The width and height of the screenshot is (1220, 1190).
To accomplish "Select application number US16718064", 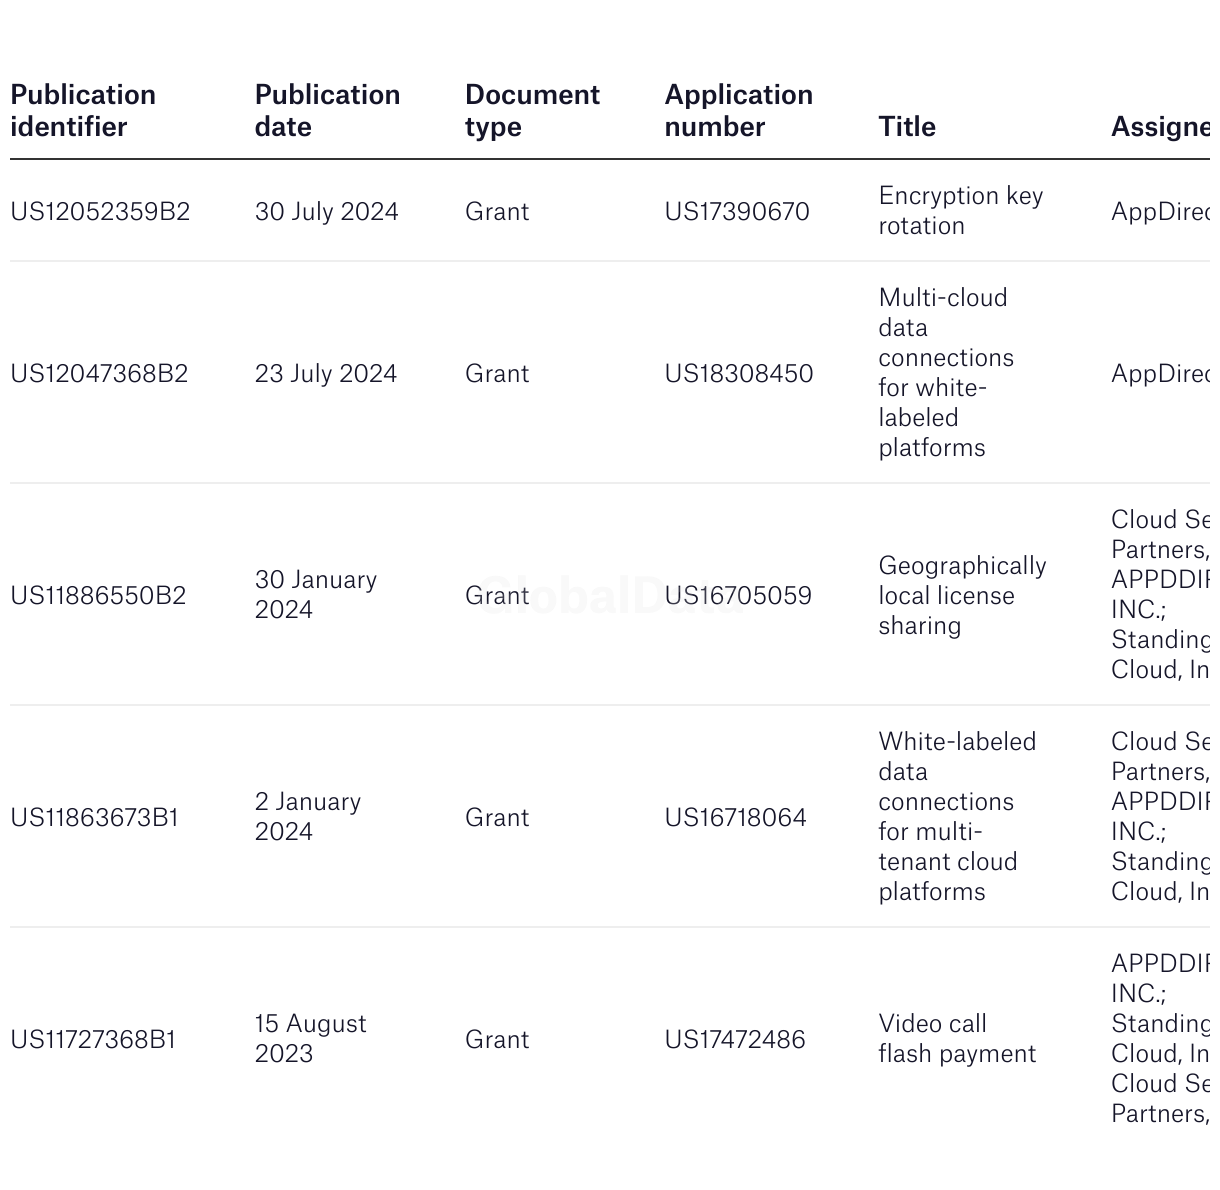I will coord(735,818).
